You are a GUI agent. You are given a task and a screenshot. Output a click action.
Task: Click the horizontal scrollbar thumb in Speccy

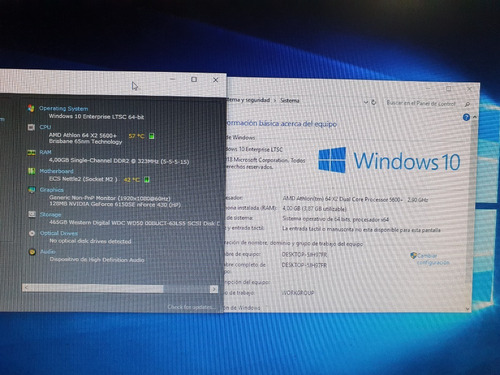(96, 288)
